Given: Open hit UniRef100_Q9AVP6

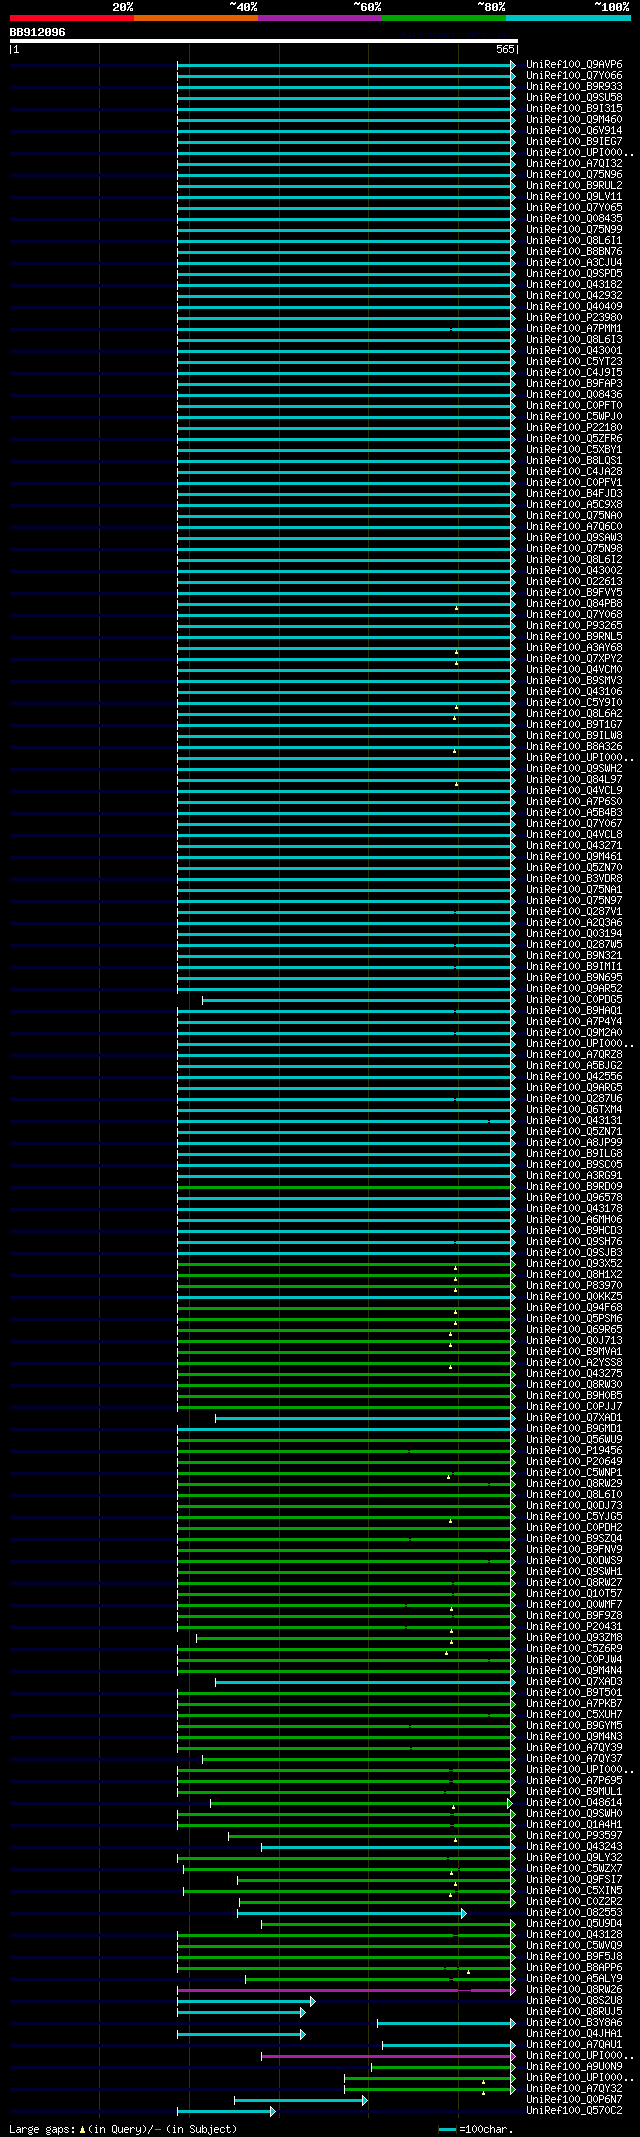Looking at the screenshot, I should click(574, 64).
